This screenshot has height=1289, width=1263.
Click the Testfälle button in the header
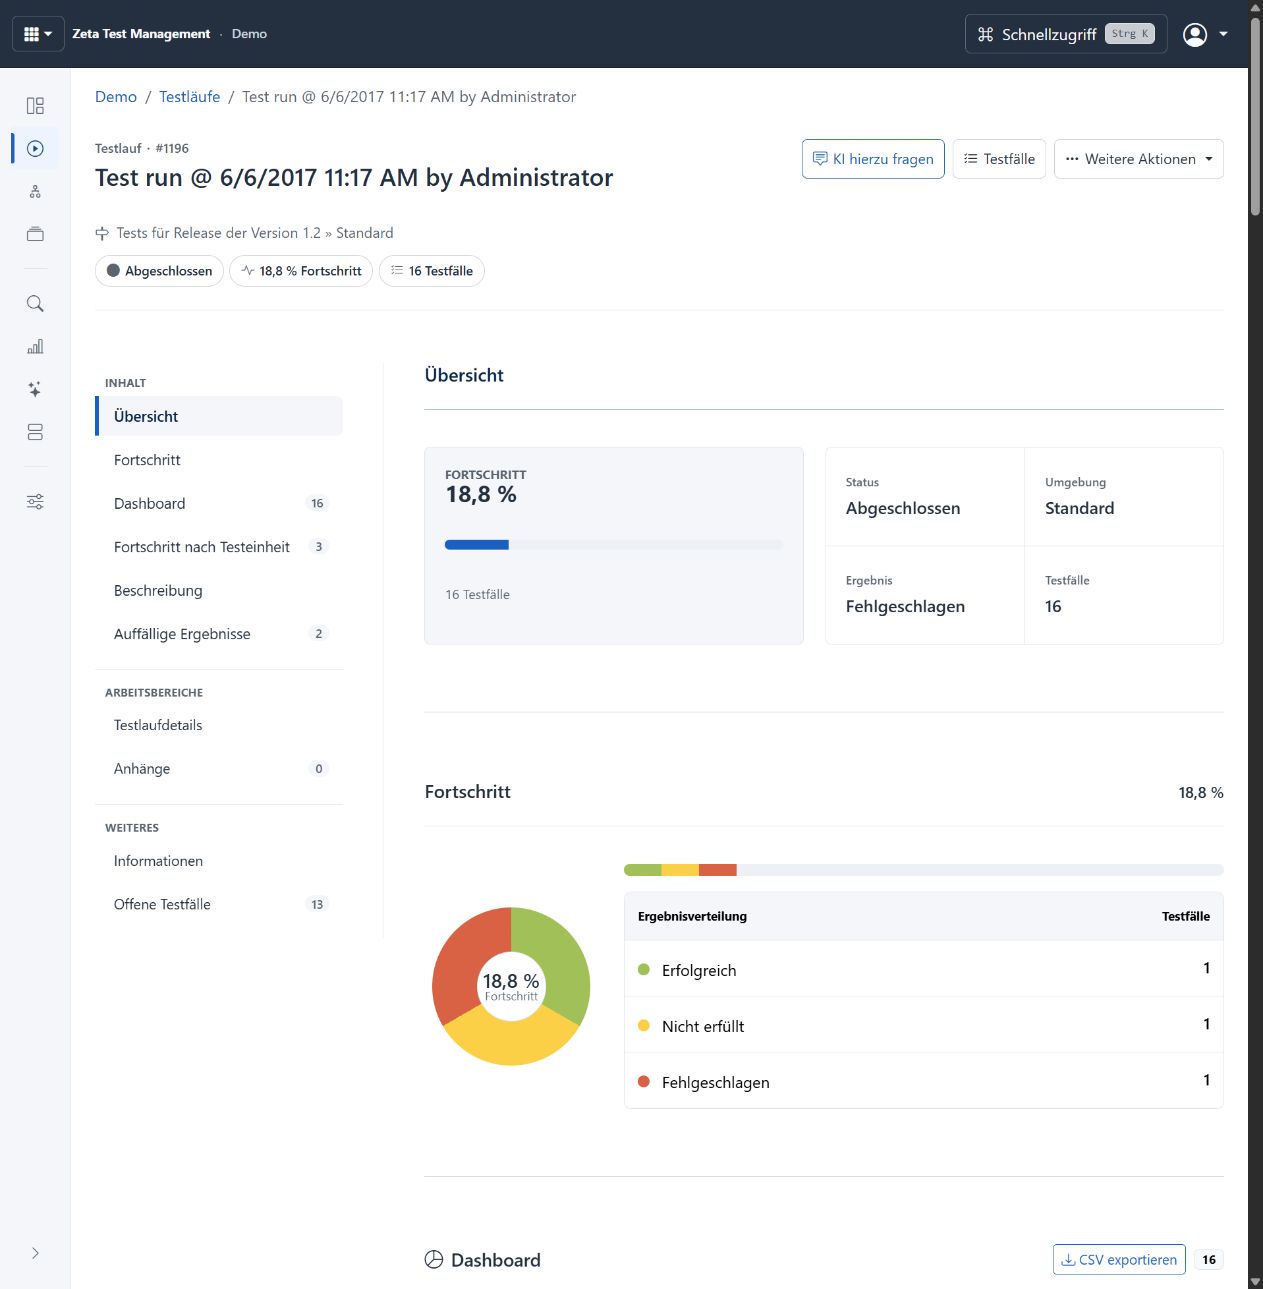999,159
